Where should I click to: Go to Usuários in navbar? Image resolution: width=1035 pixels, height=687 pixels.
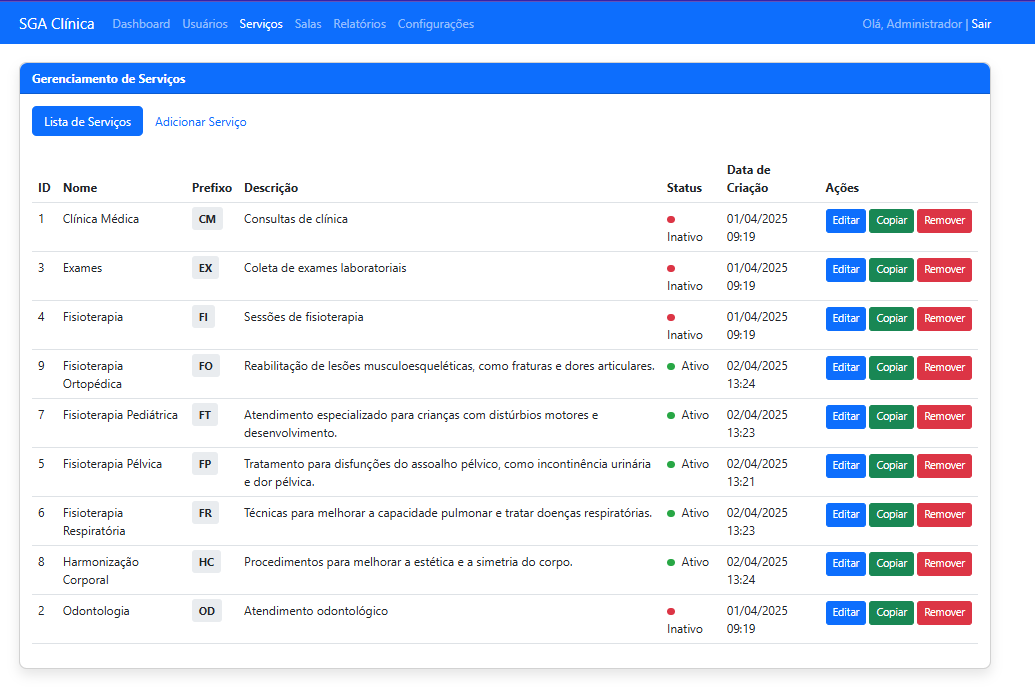(204, 24)
